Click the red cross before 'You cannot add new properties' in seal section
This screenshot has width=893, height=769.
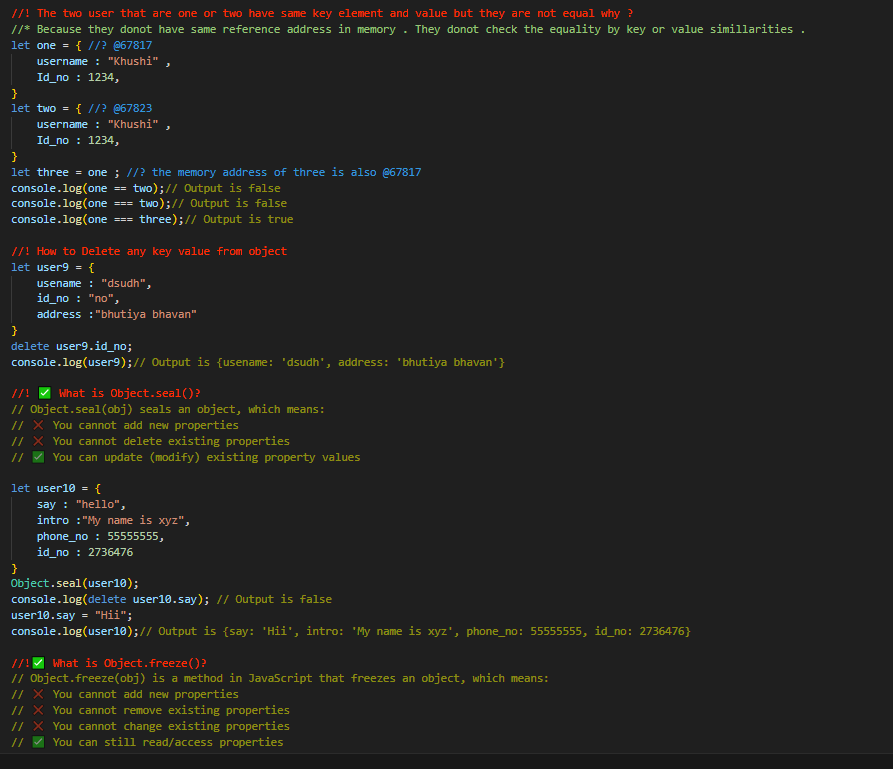coord(38,426)
